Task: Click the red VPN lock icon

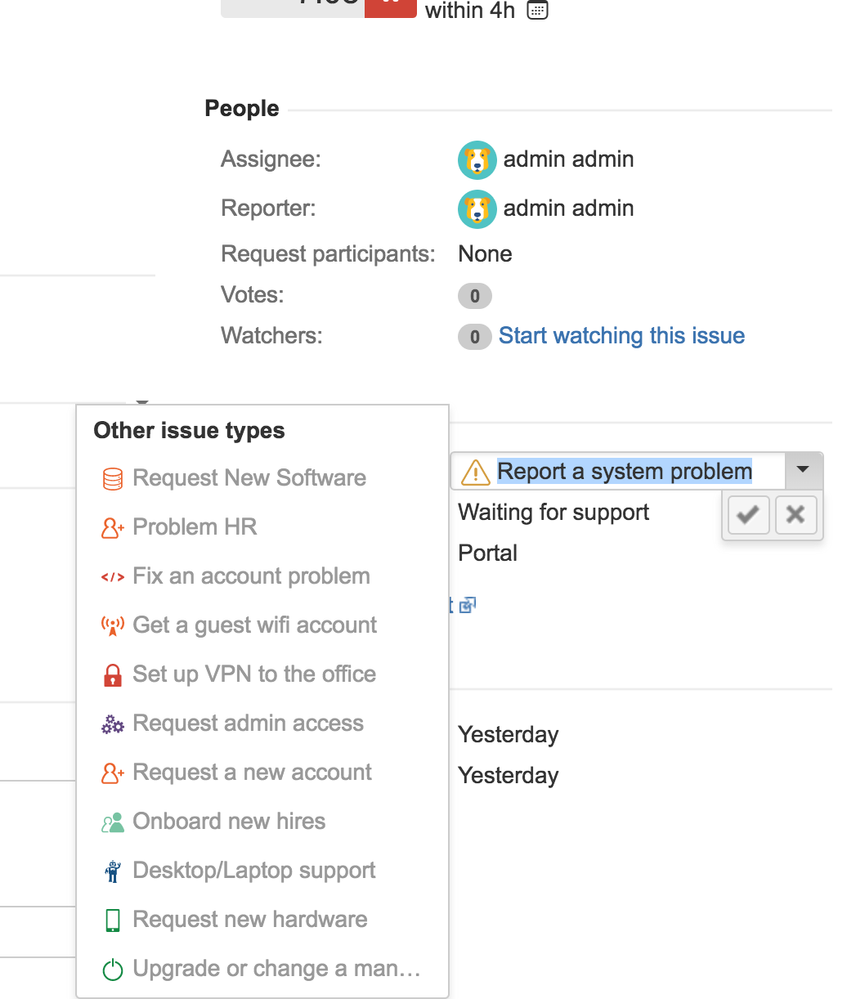Action: (x=113, y=675)
